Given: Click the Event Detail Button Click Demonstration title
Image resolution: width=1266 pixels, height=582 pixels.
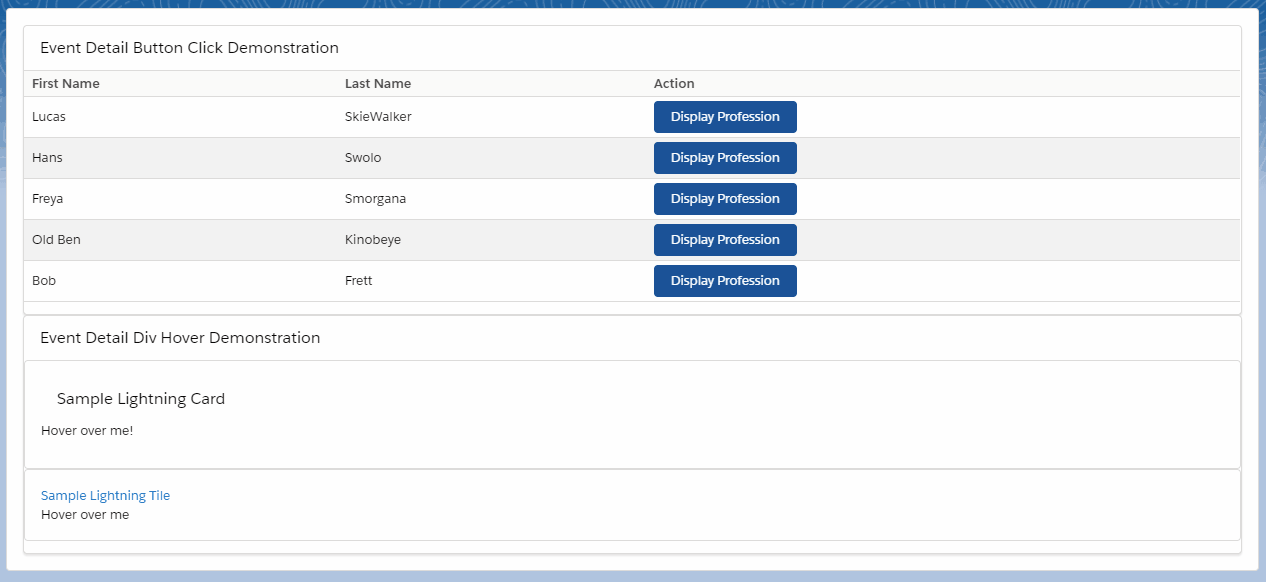Looking at the screenshot, I should pyautogui.click(x=189, y=48).
